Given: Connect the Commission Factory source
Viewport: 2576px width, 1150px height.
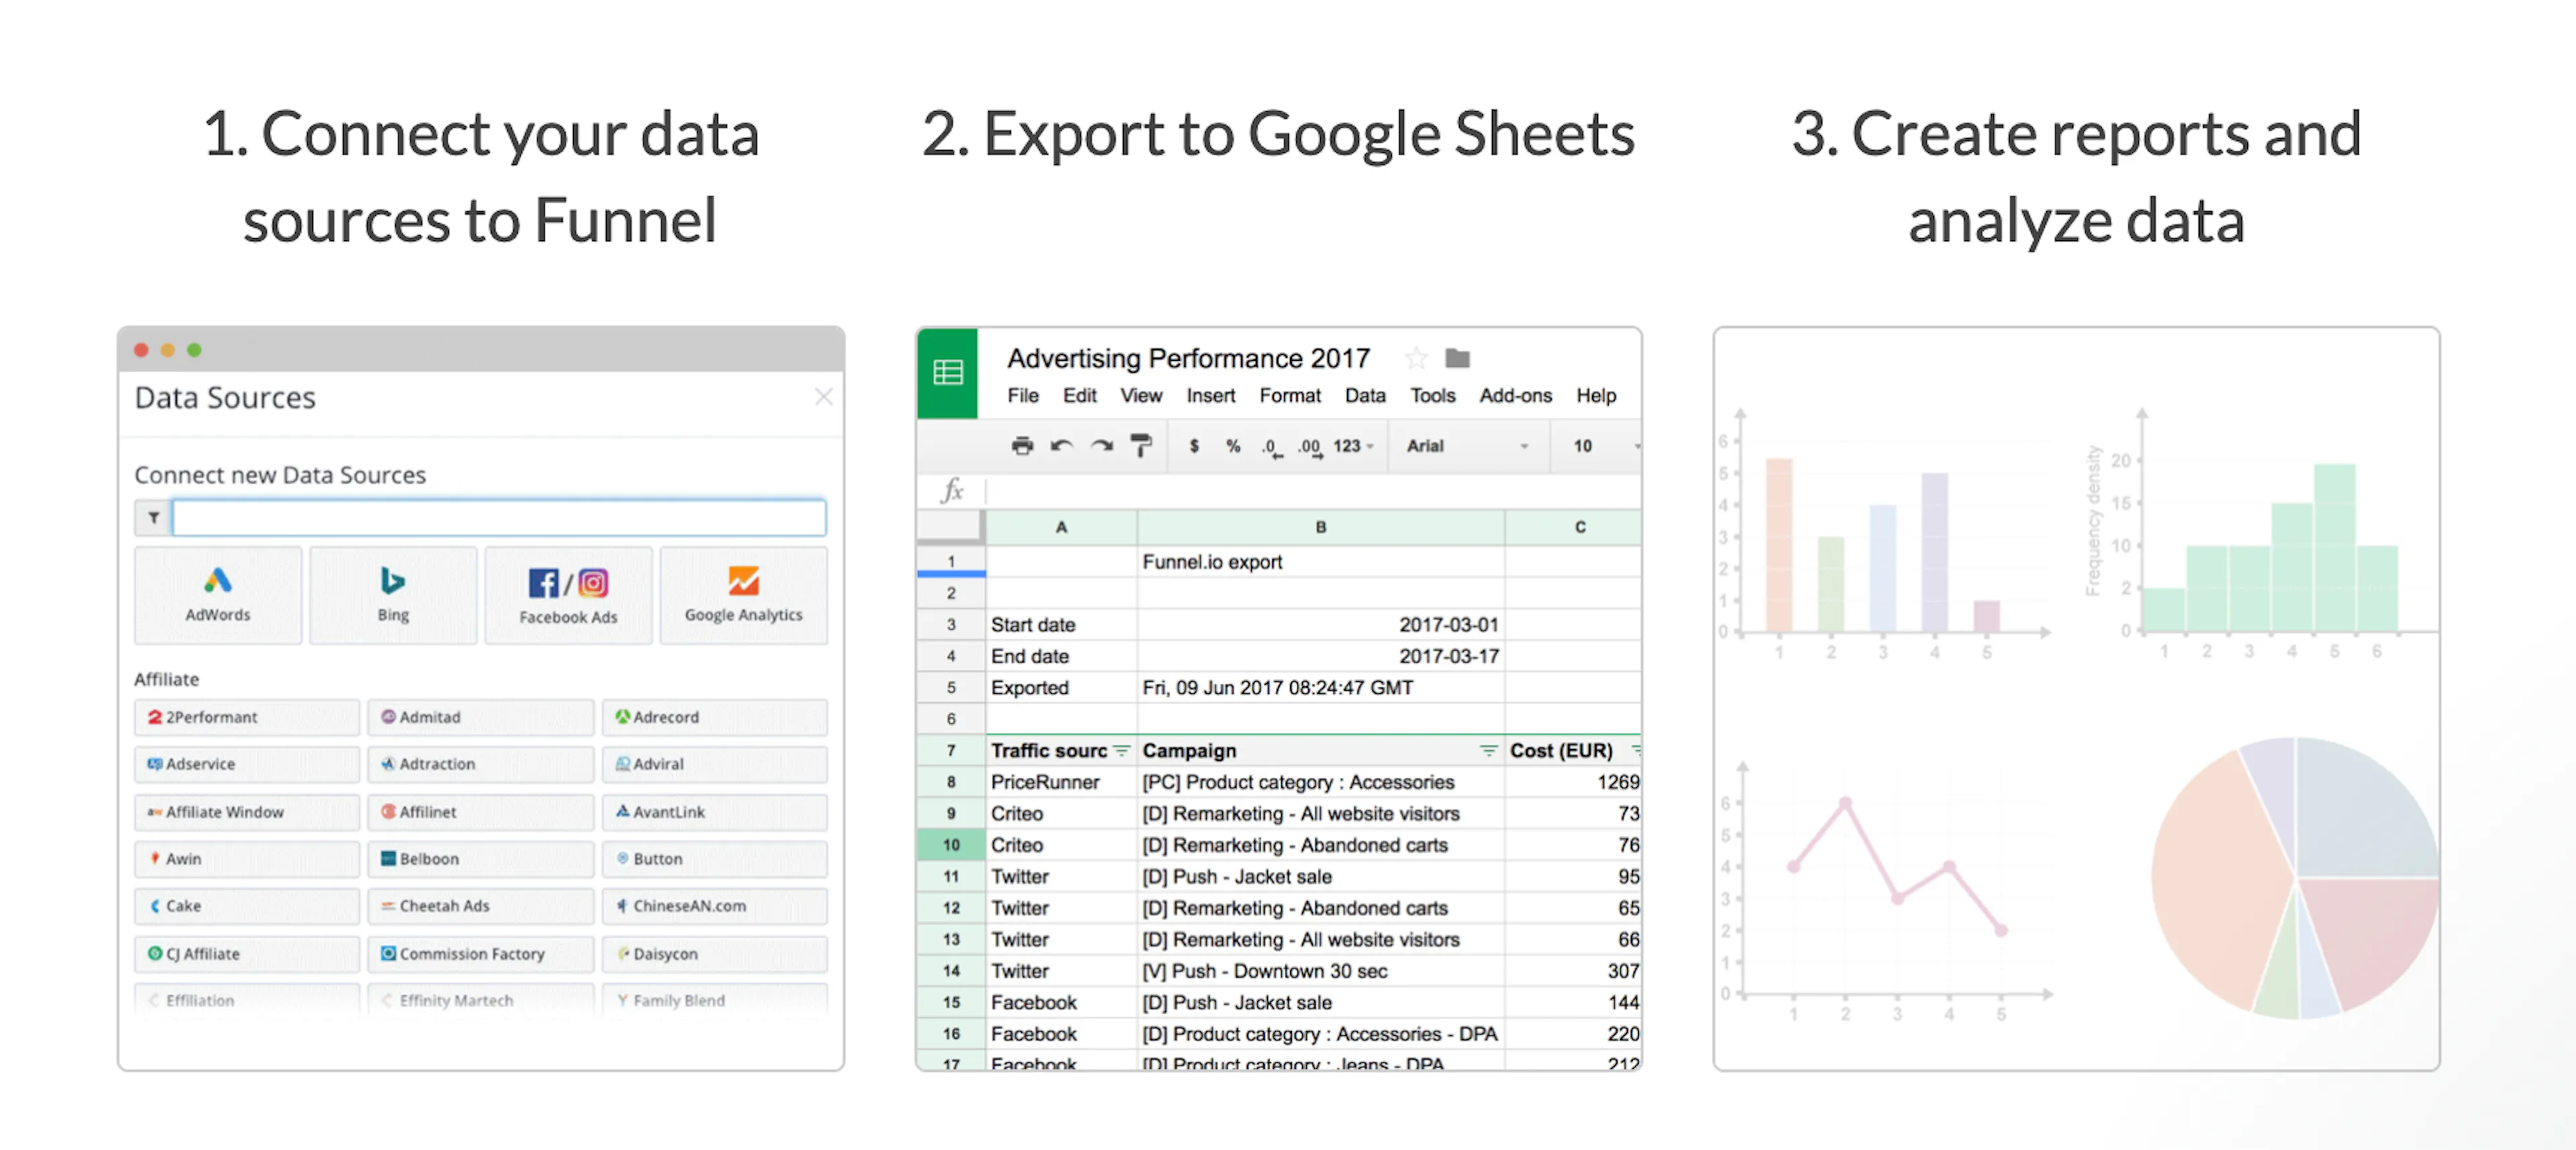Looking at the screenshot, I should [x=480, y=954].
